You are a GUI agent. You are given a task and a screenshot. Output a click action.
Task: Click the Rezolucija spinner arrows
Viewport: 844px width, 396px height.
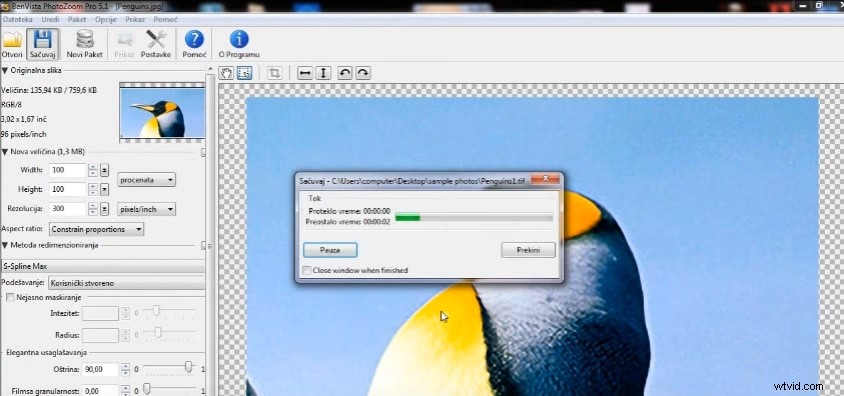[93, 209]
